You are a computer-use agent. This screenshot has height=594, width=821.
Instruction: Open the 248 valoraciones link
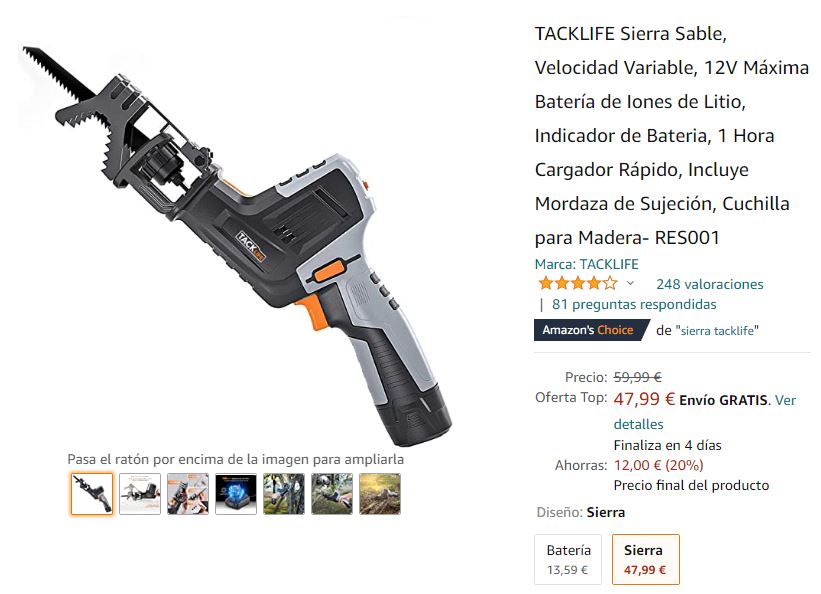[x=709, y=284]
